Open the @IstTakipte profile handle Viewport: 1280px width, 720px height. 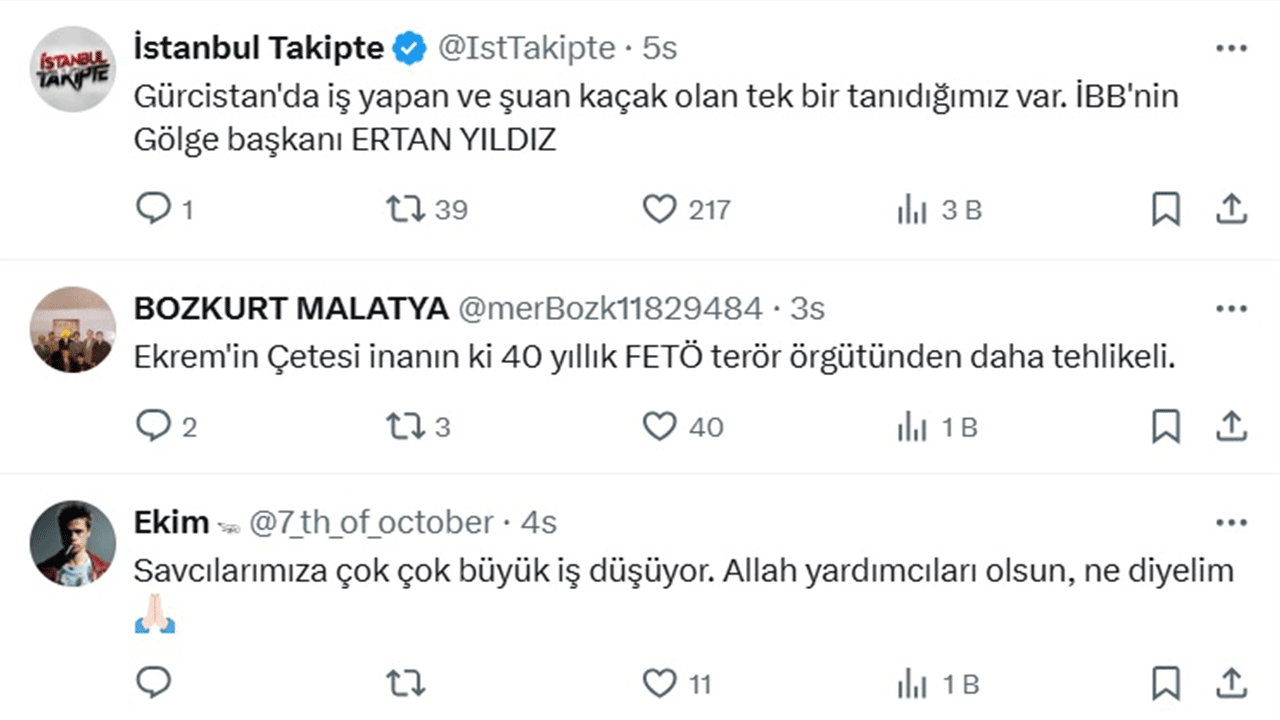pyautogui.click(x=526, y=48)
